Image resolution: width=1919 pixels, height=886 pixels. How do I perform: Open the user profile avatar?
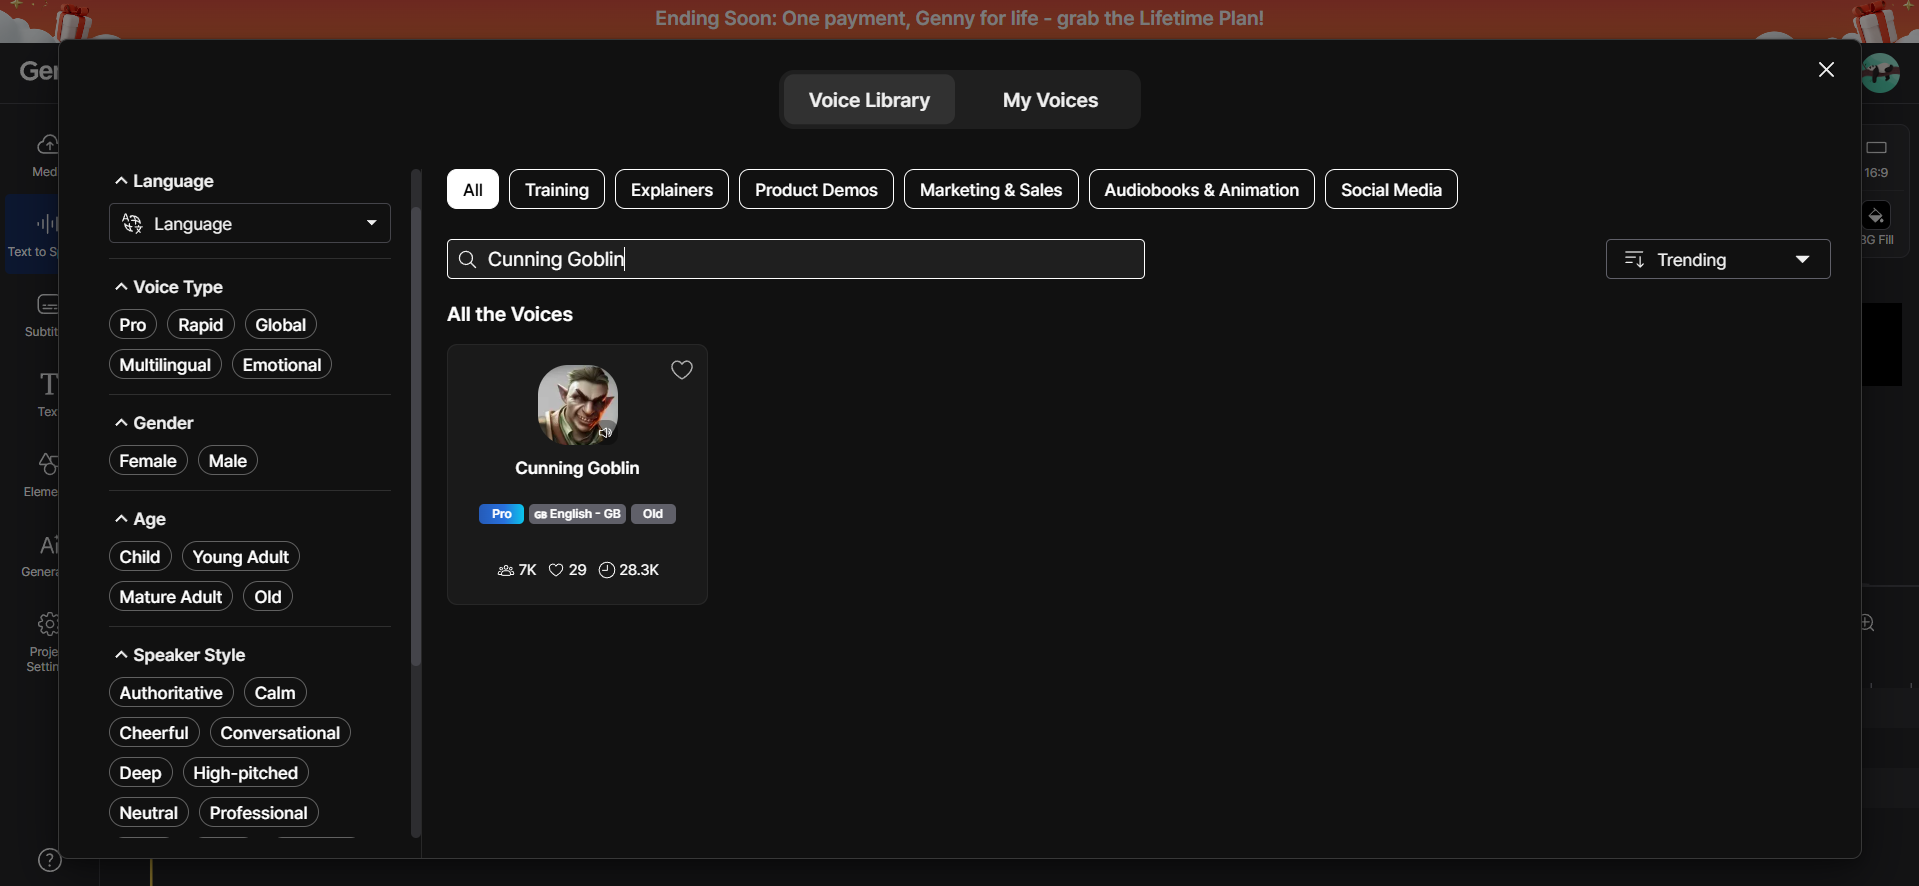(1881, 72)
